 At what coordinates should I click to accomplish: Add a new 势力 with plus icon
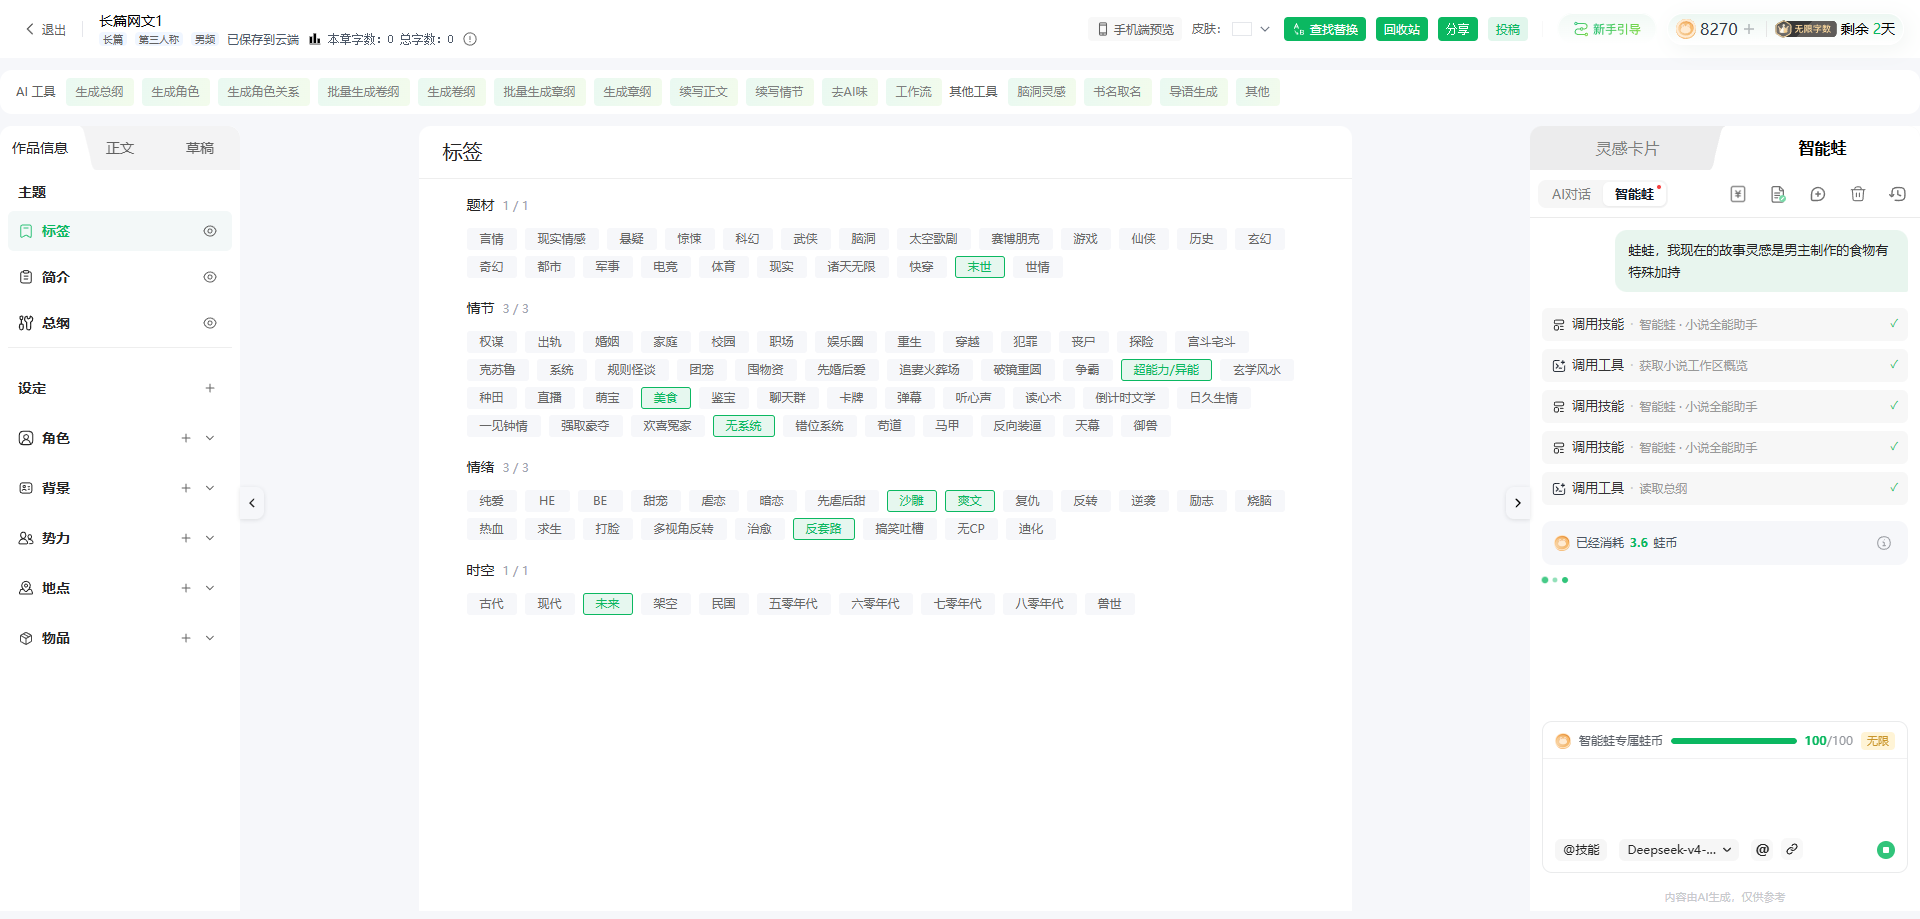click(186, 538)
